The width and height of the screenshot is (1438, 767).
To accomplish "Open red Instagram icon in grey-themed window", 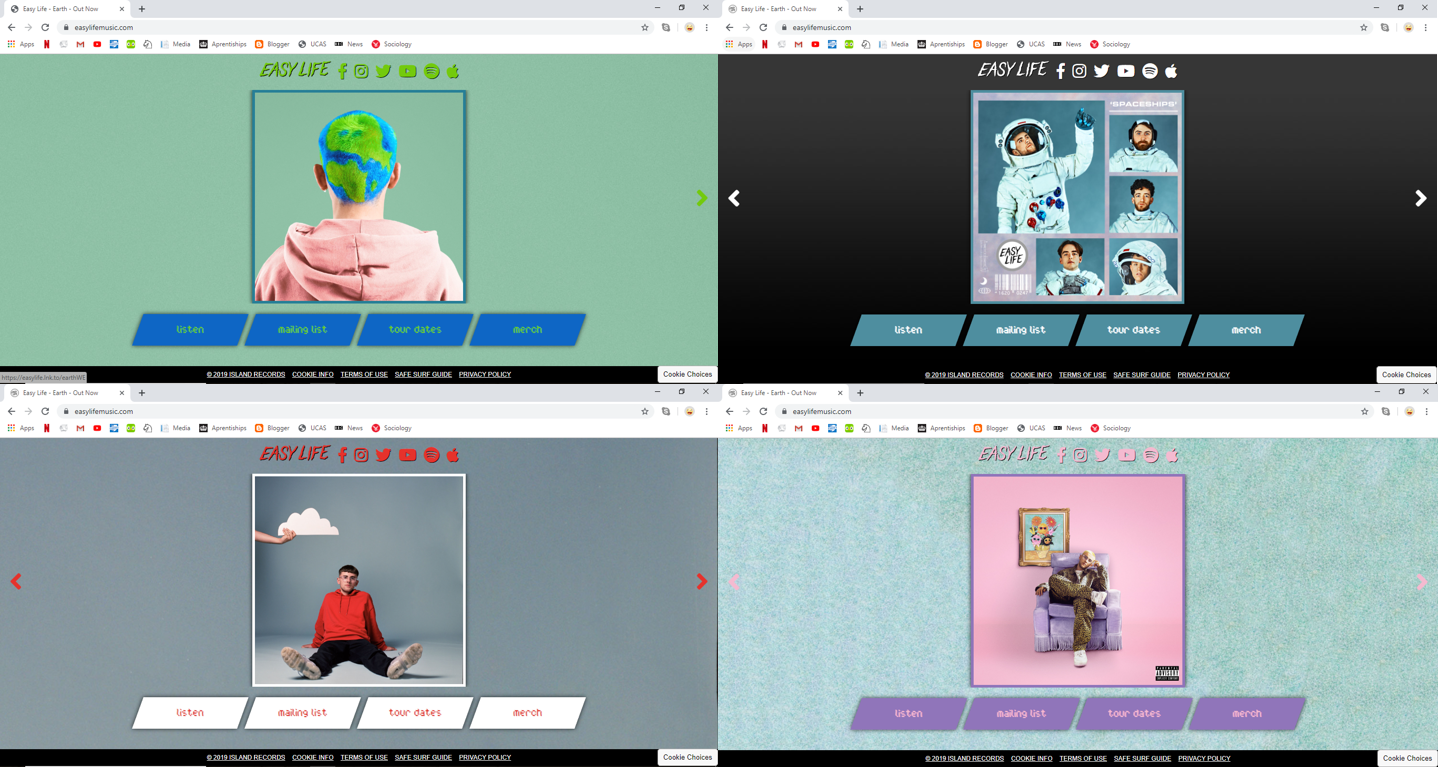I will point(361,455).
